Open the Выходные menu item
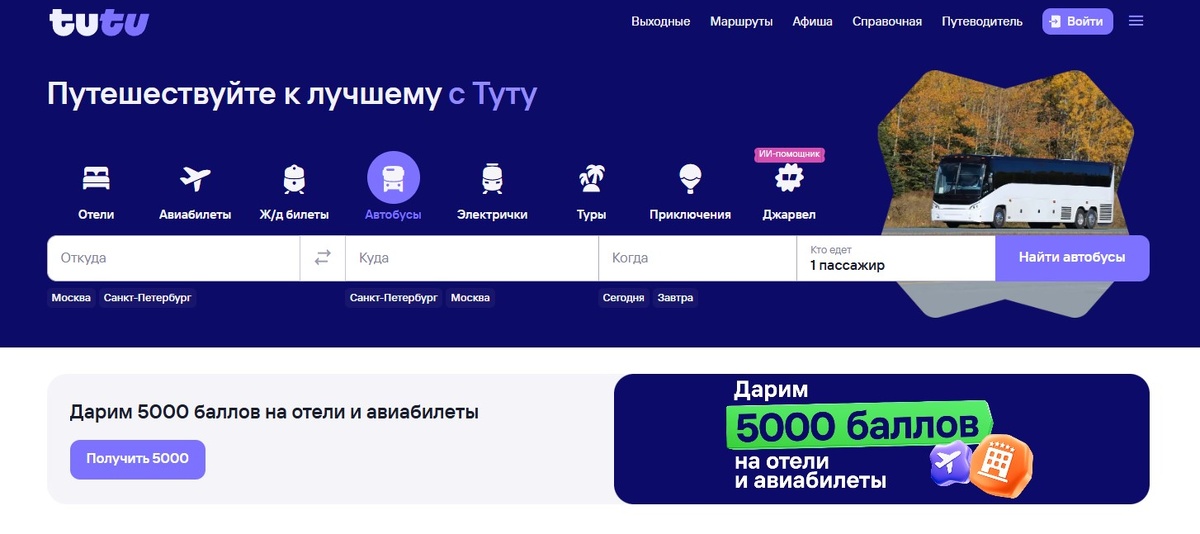 click(660, 21)
